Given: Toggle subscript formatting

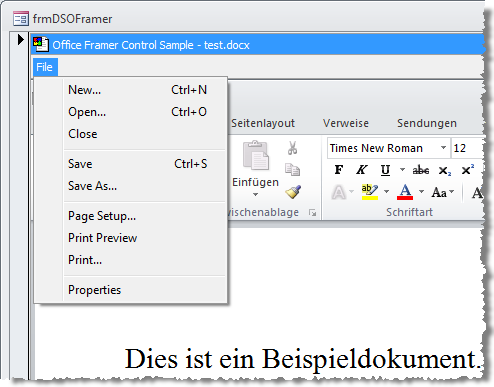Looking at the screenshot, I should (445, 171).
